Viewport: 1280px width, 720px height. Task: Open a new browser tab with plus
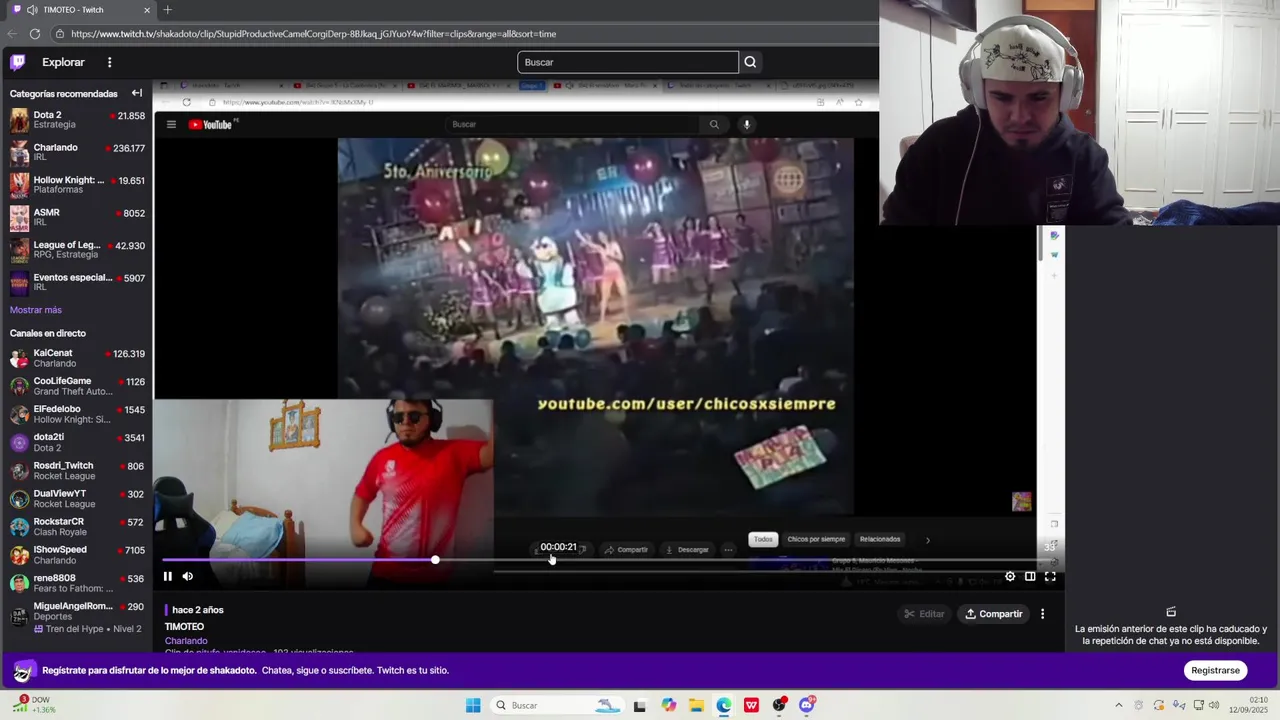tap(167, 10)
